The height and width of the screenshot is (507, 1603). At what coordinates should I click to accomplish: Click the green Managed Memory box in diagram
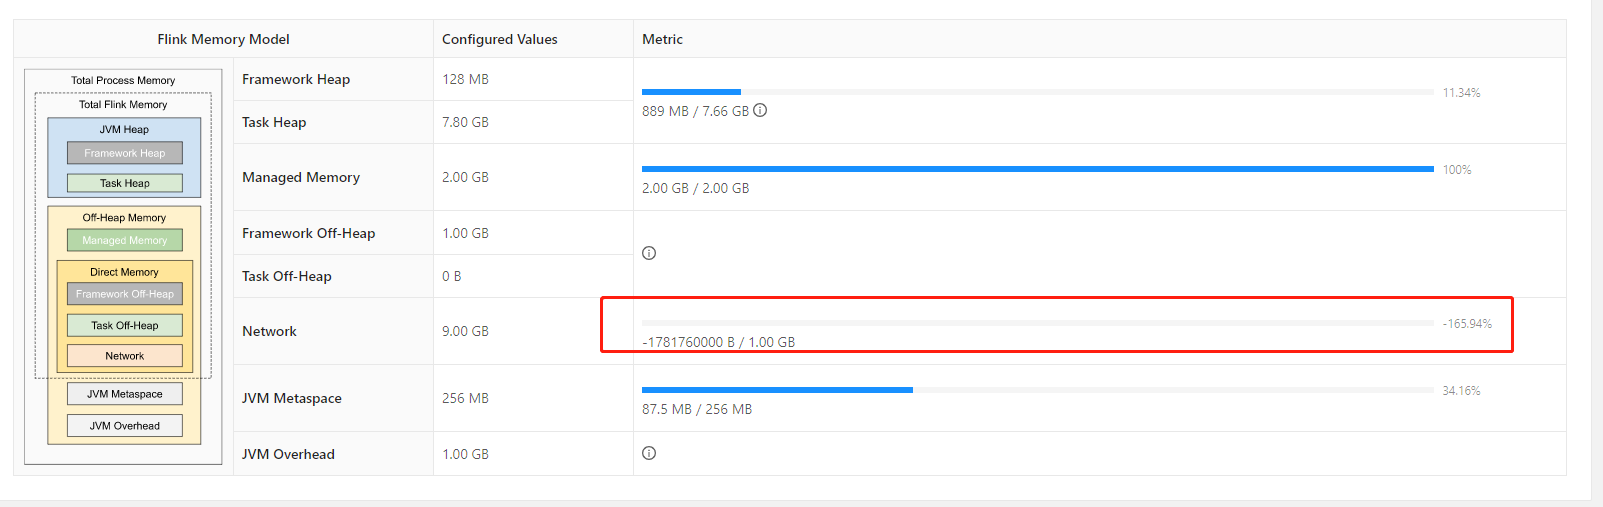(x=125, y=240)
